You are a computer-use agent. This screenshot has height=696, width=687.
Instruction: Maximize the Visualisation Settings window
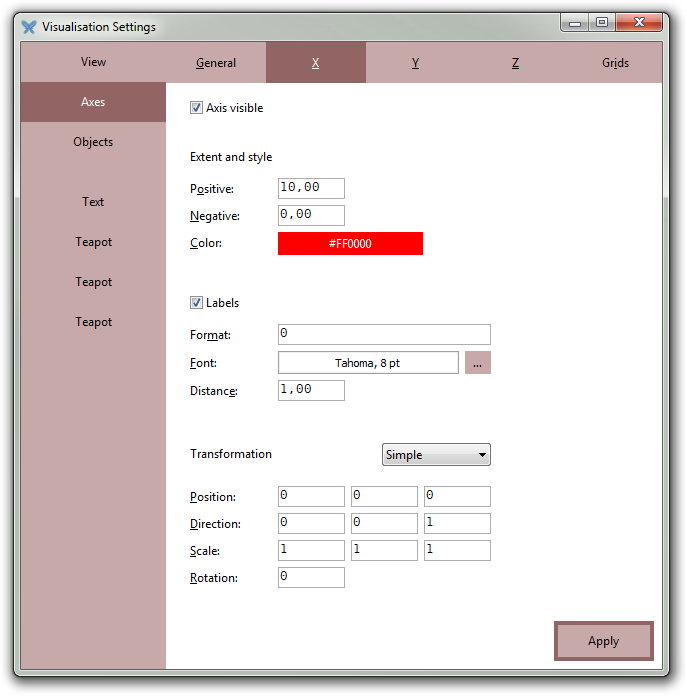pos(602,22)
